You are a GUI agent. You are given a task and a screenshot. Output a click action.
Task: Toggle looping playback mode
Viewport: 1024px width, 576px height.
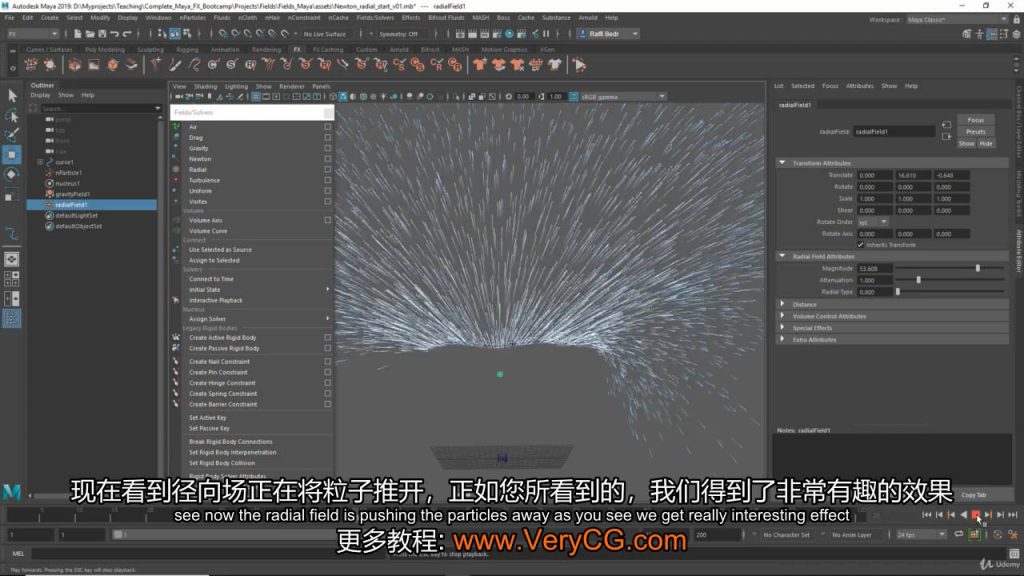pyautogui.click(x=959, y=535)
